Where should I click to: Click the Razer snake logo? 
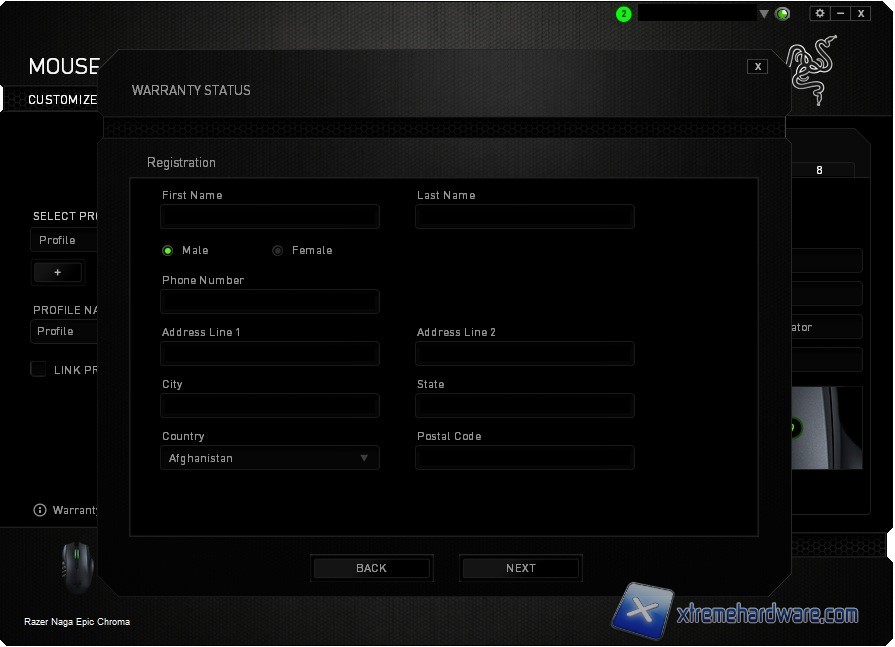point(812,69)
